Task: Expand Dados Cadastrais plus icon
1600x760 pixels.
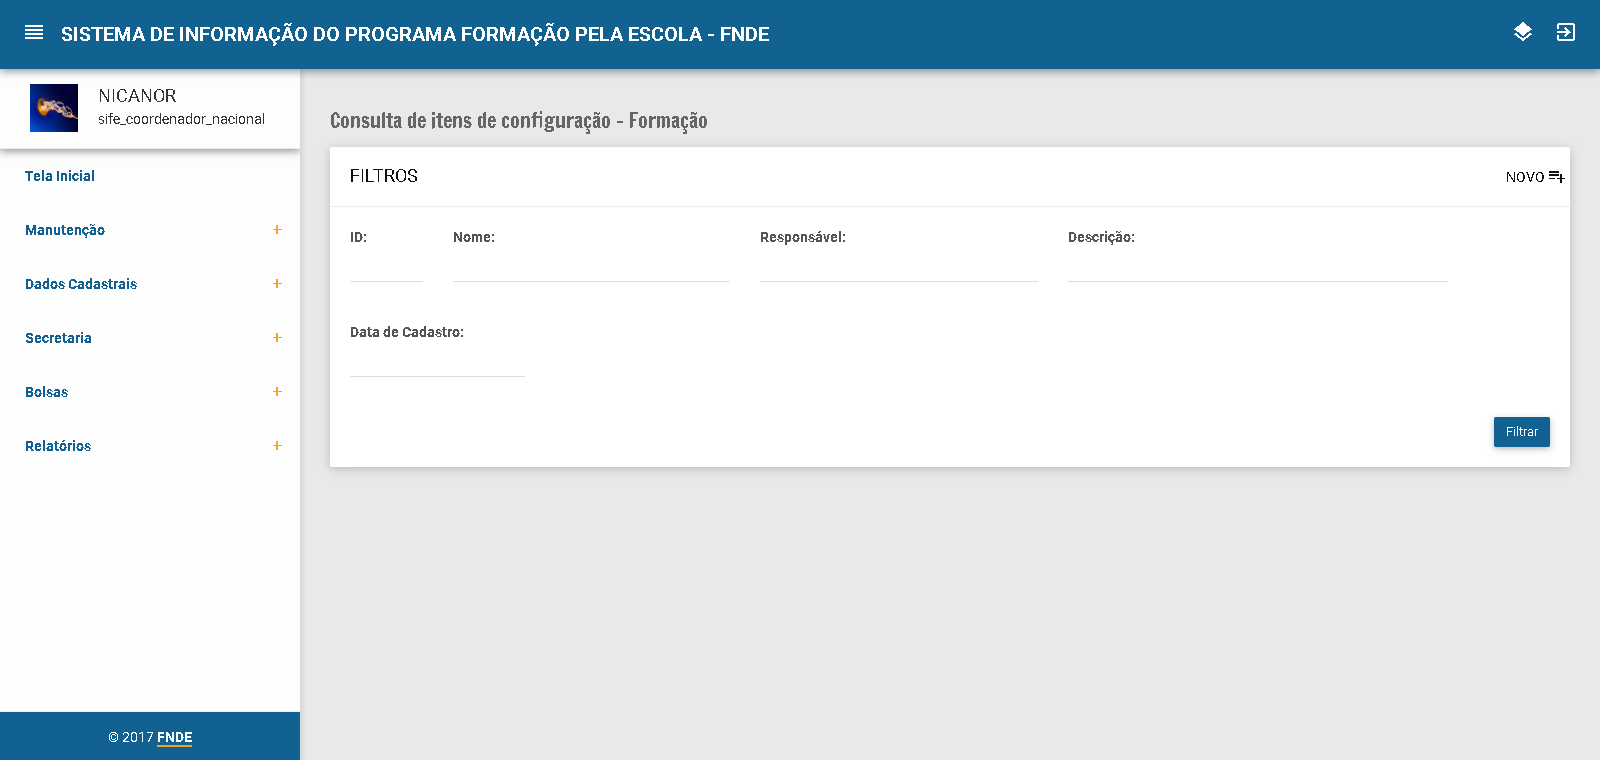Action: click(277, 284)
